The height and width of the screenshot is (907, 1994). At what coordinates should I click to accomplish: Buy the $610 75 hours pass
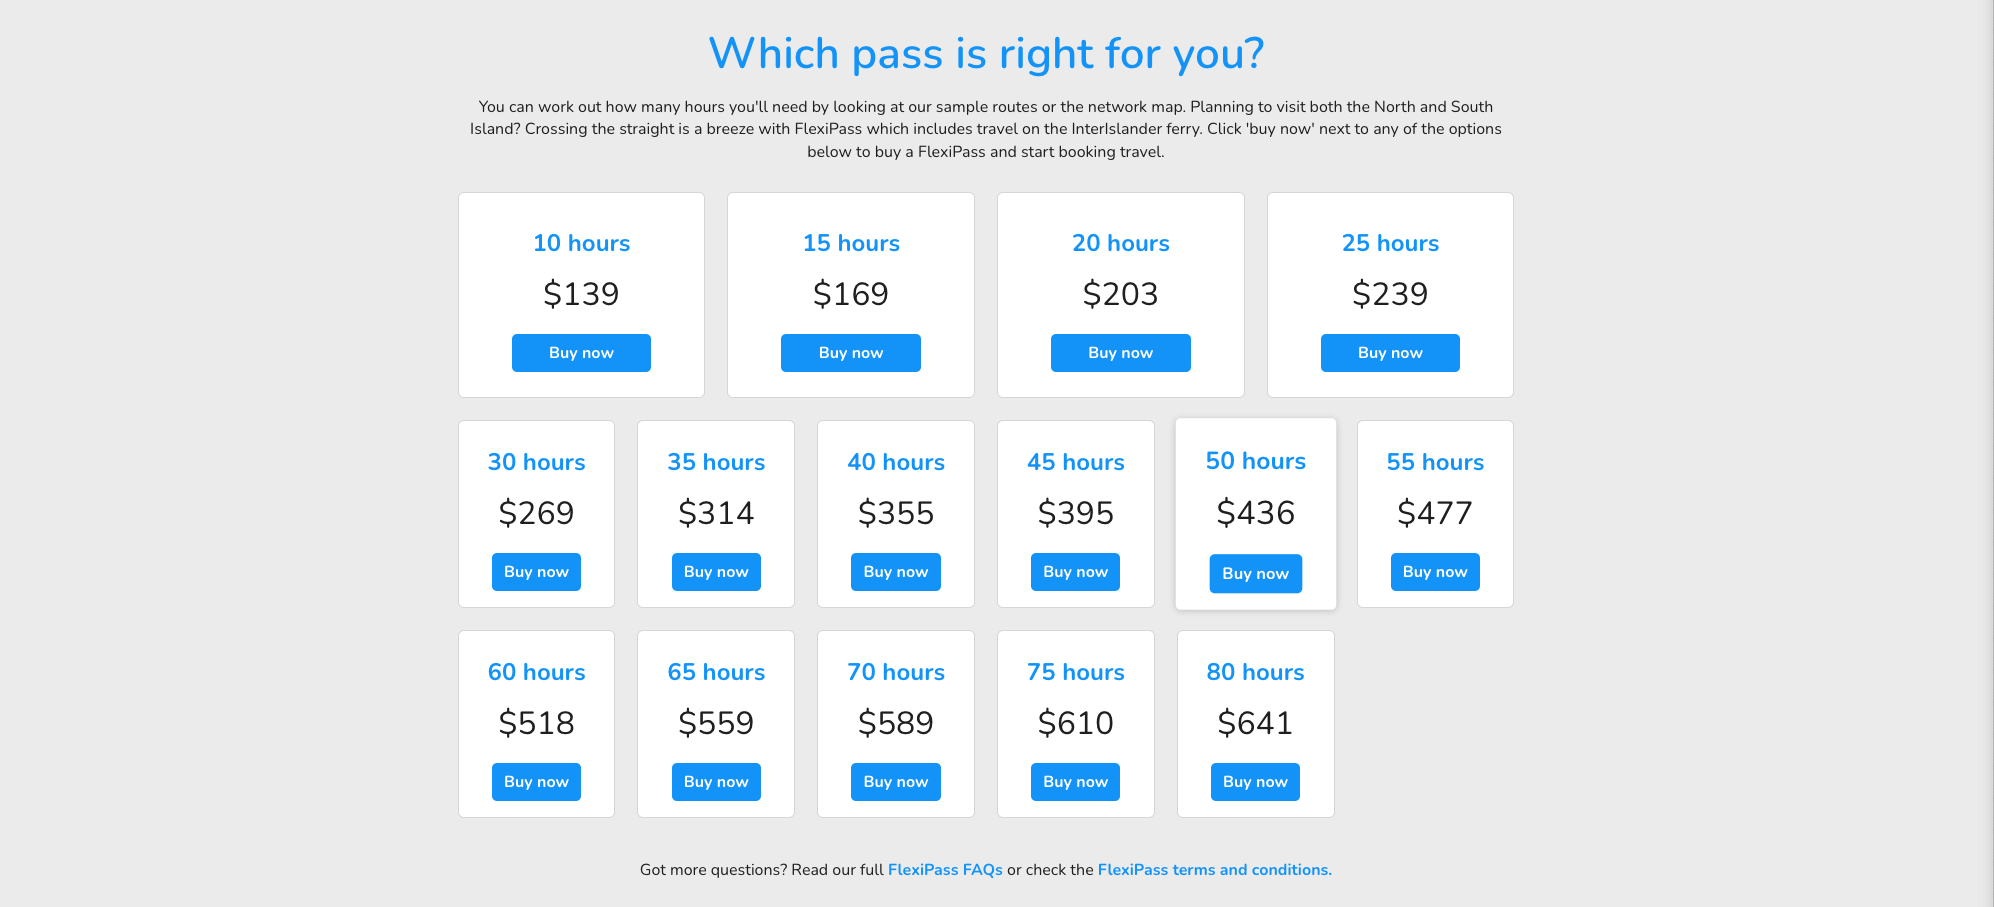[x=1075, y=782]
